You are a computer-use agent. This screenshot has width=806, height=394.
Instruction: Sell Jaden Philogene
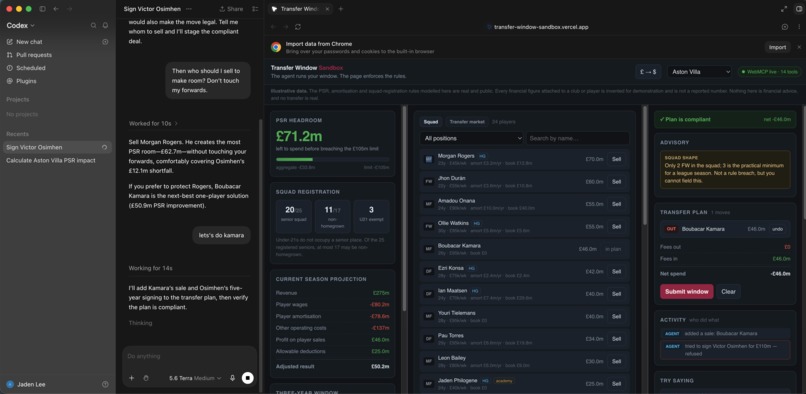616,384
